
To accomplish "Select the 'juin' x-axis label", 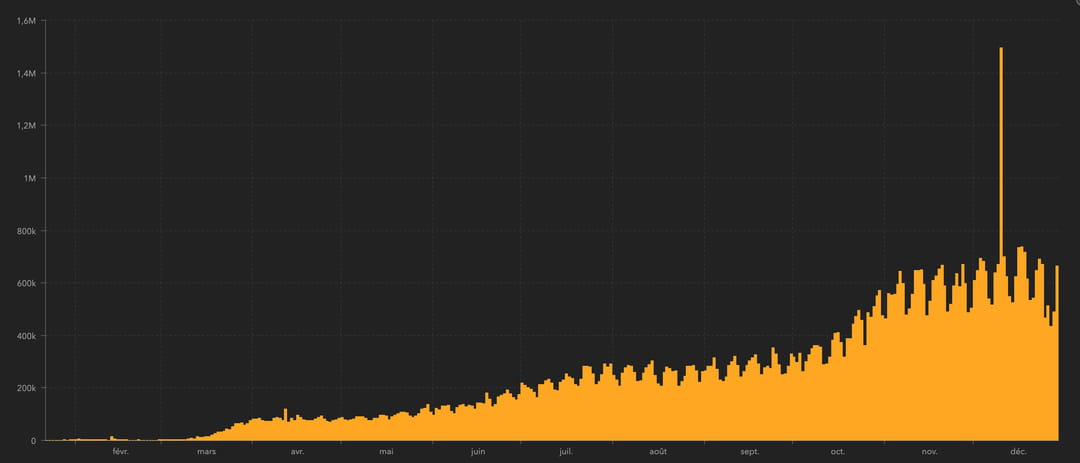I will [477, 452].
